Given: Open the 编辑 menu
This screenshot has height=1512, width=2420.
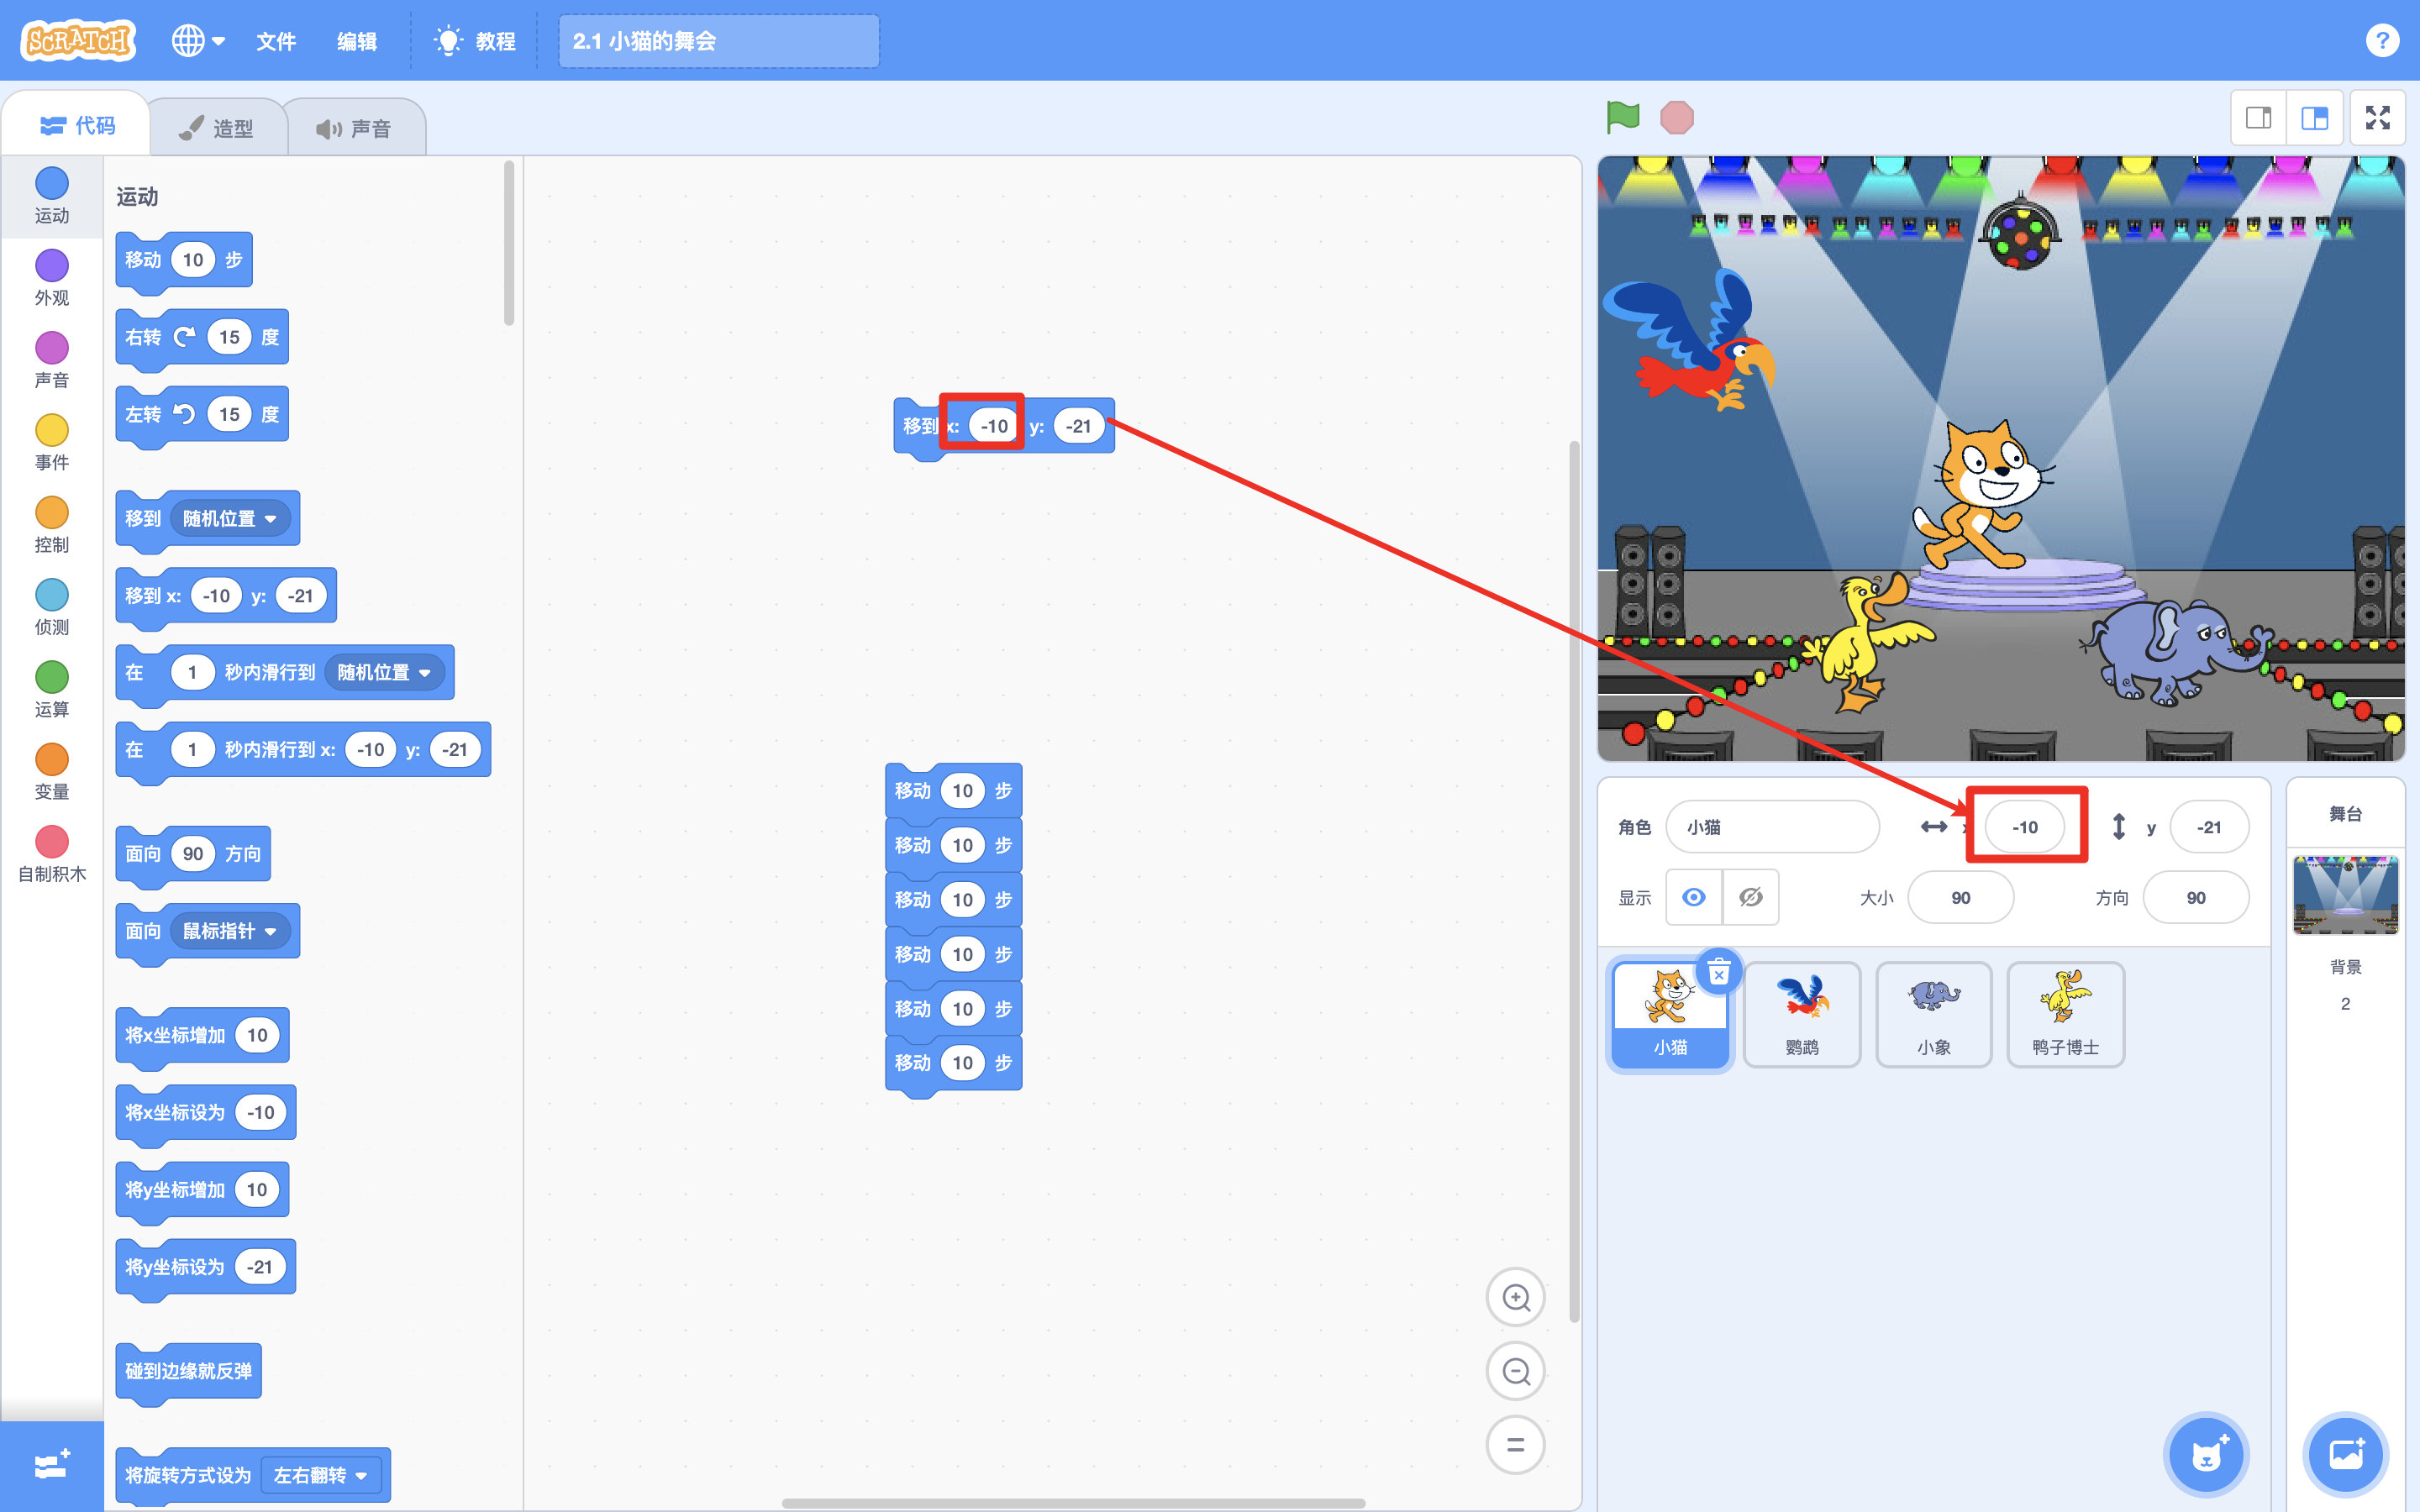Looking at the screenshot, I should [x=357, y=41].
